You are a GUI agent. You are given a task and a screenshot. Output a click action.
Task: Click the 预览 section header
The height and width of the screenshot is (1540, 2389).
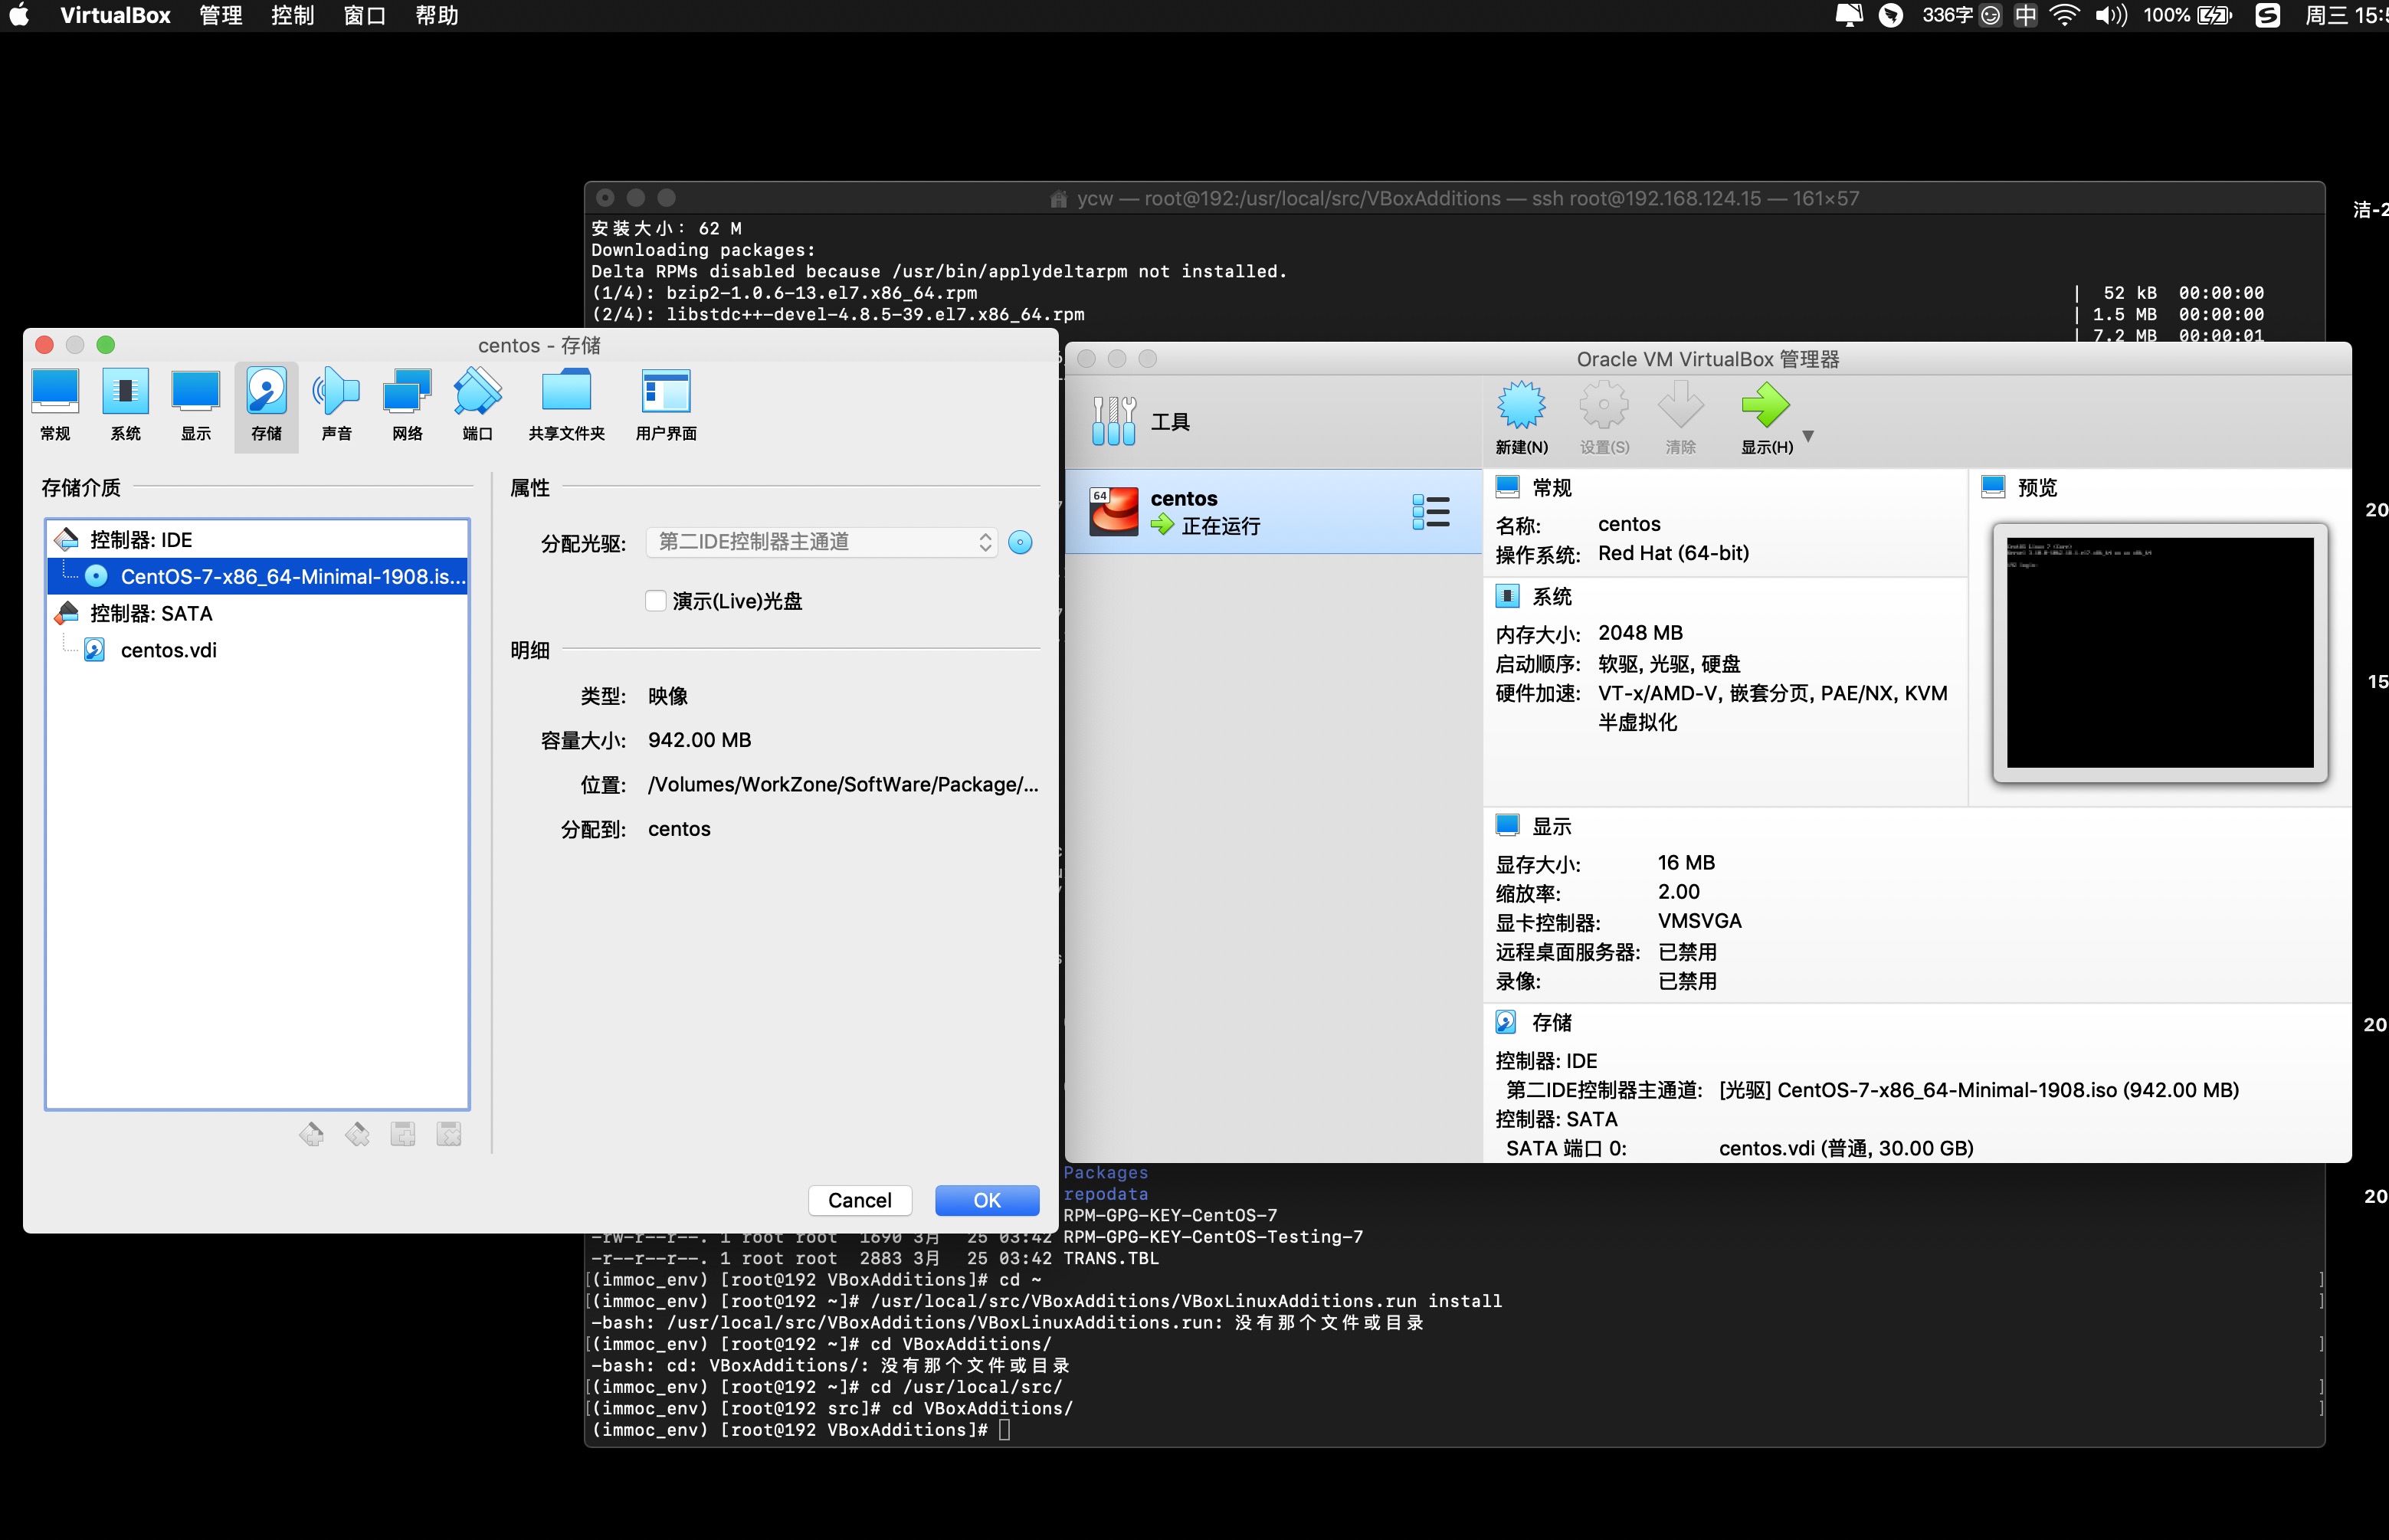pyautogui.click(x=2037, y=488)
